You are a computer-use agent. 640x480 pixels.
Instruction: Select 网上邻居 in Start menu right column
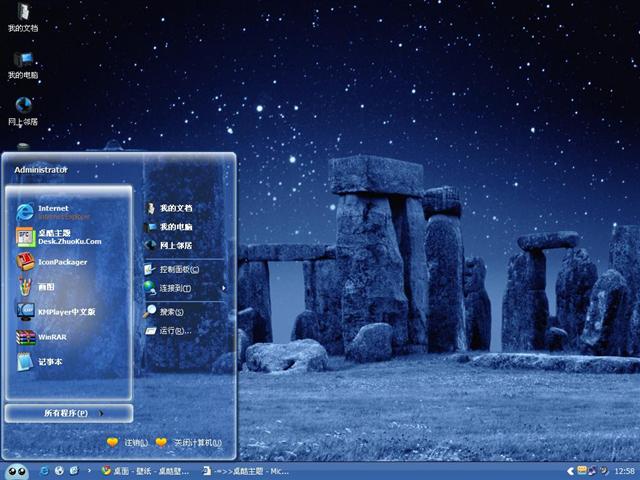[169, 245]
